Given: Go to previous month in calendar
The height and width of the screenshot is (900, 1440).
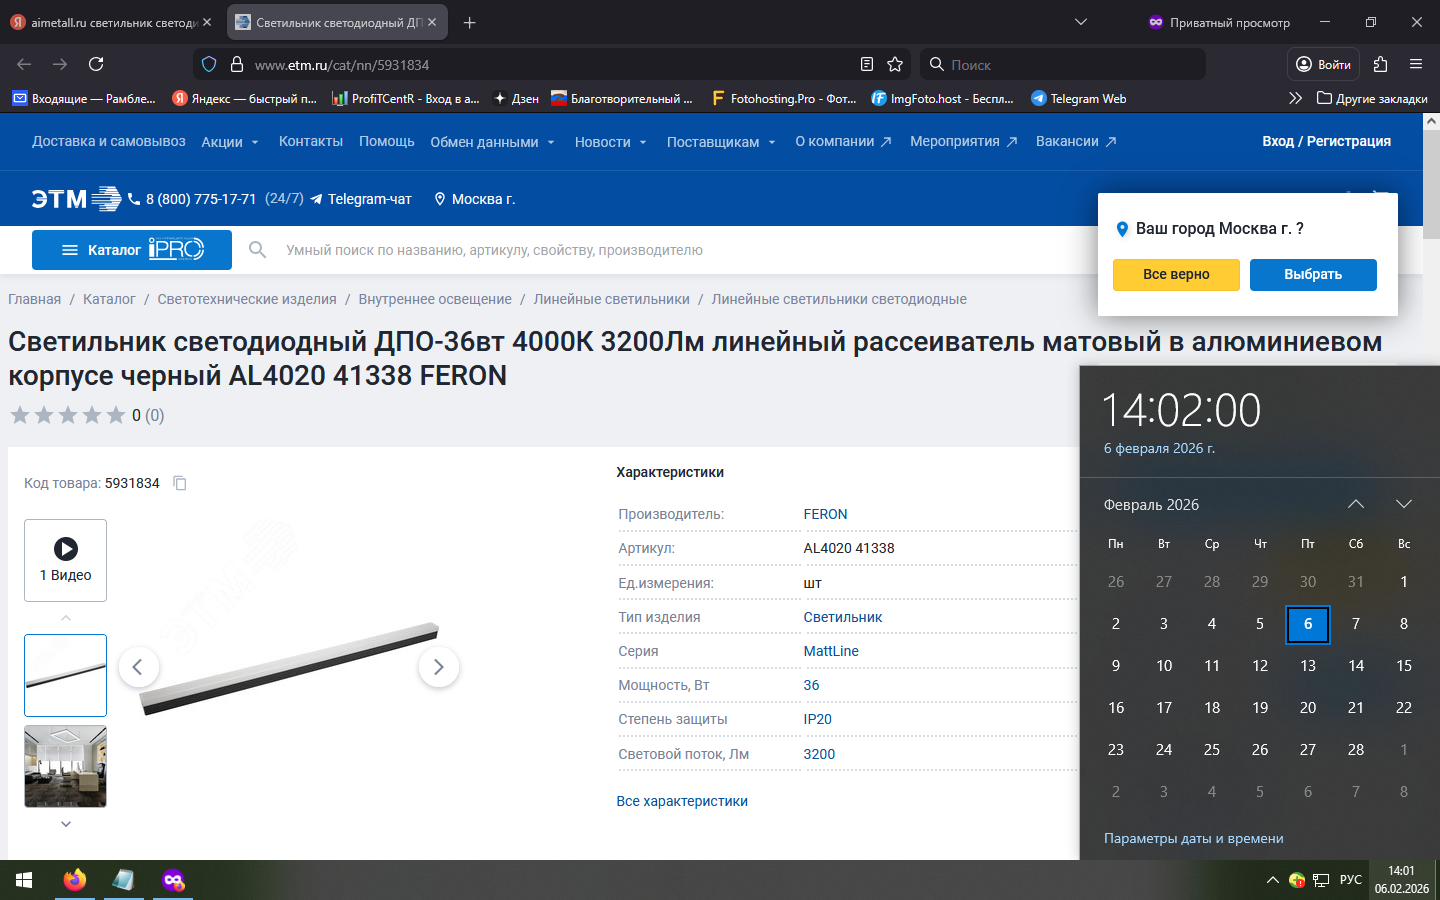Looking at the screenshot, I should [1356, 504].
